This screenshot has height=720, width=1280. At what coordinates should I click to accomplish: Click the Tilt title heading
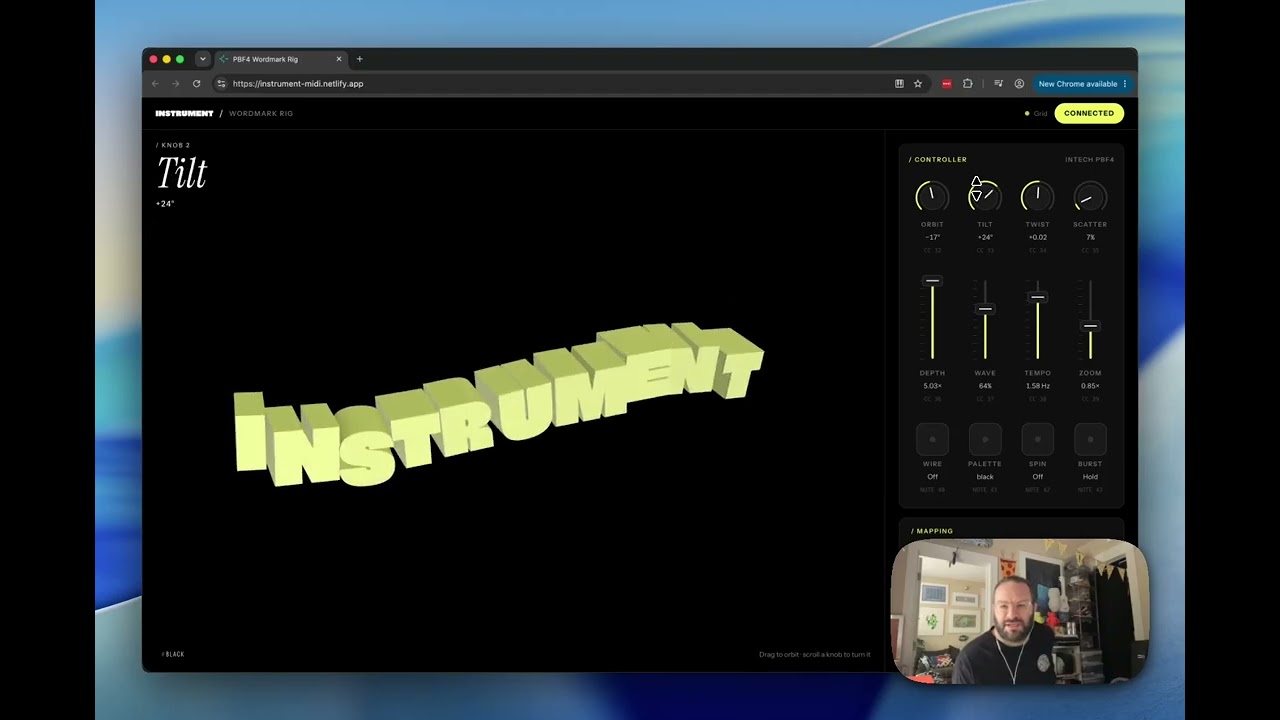coord(182,173)
